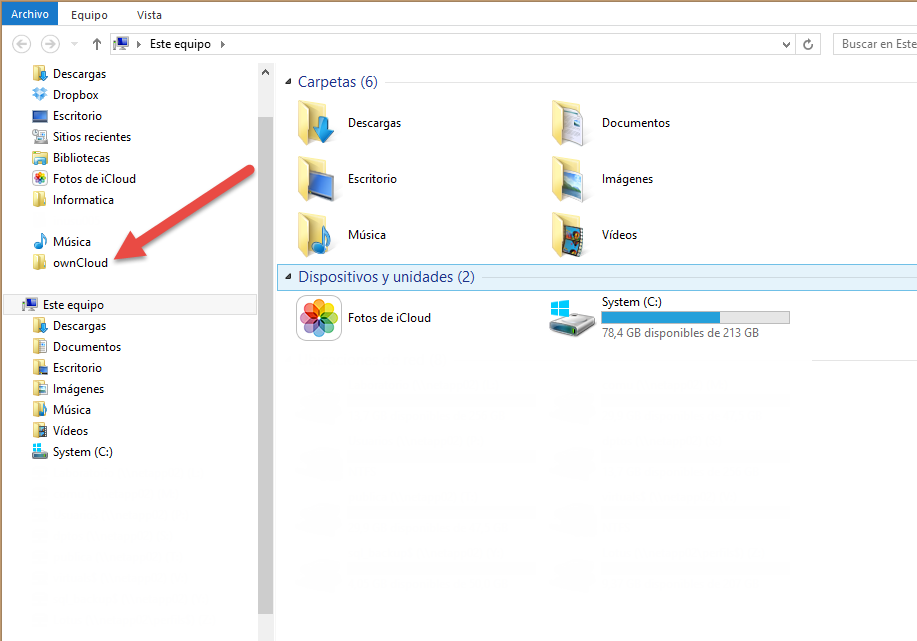This screenshot has height=641, width=917.
Task: Click the System (C:) storage usage bar
Action: 695,318
